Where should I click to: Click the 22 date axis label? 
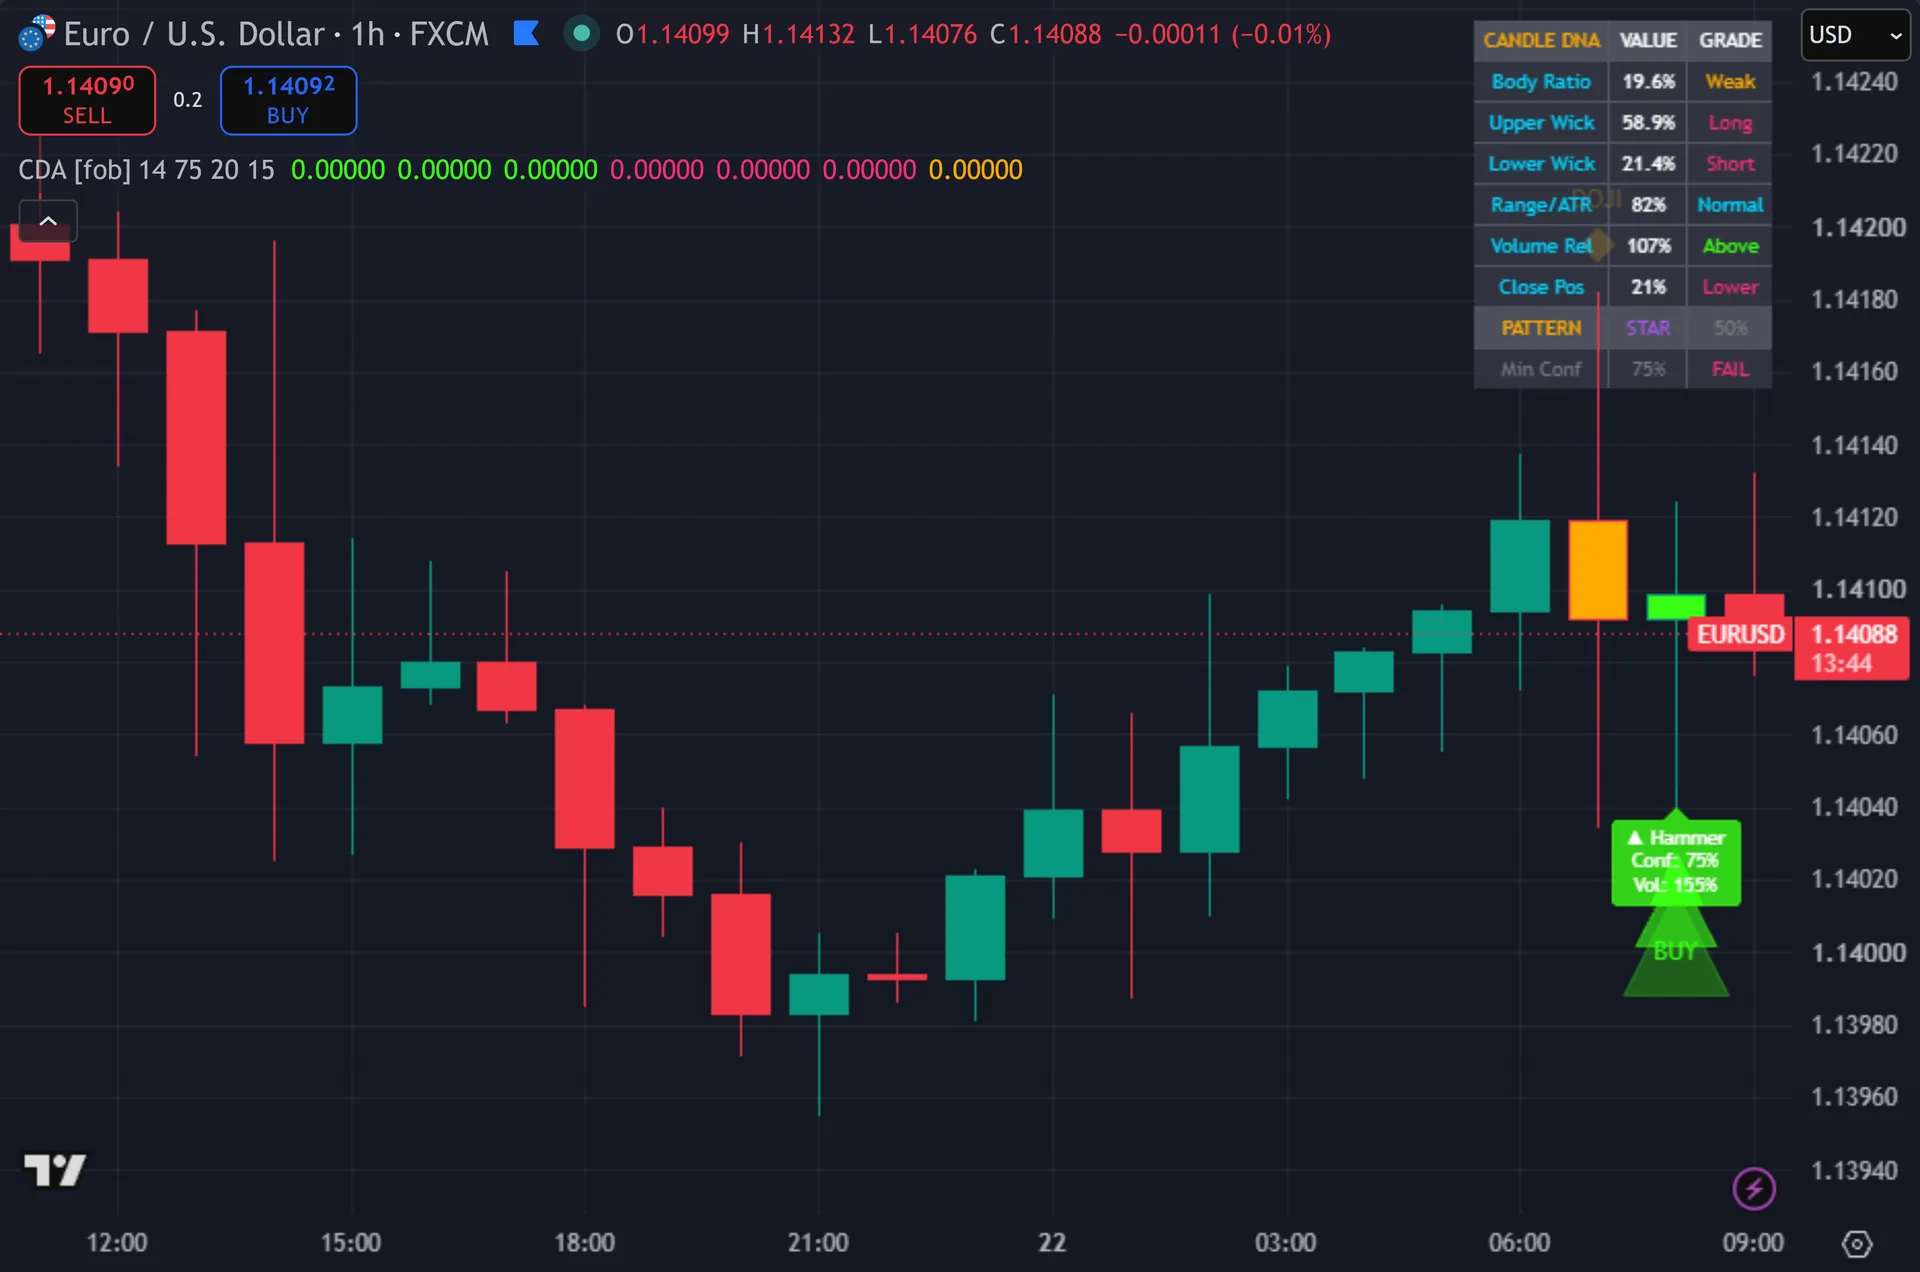tap(1052, 1243)
